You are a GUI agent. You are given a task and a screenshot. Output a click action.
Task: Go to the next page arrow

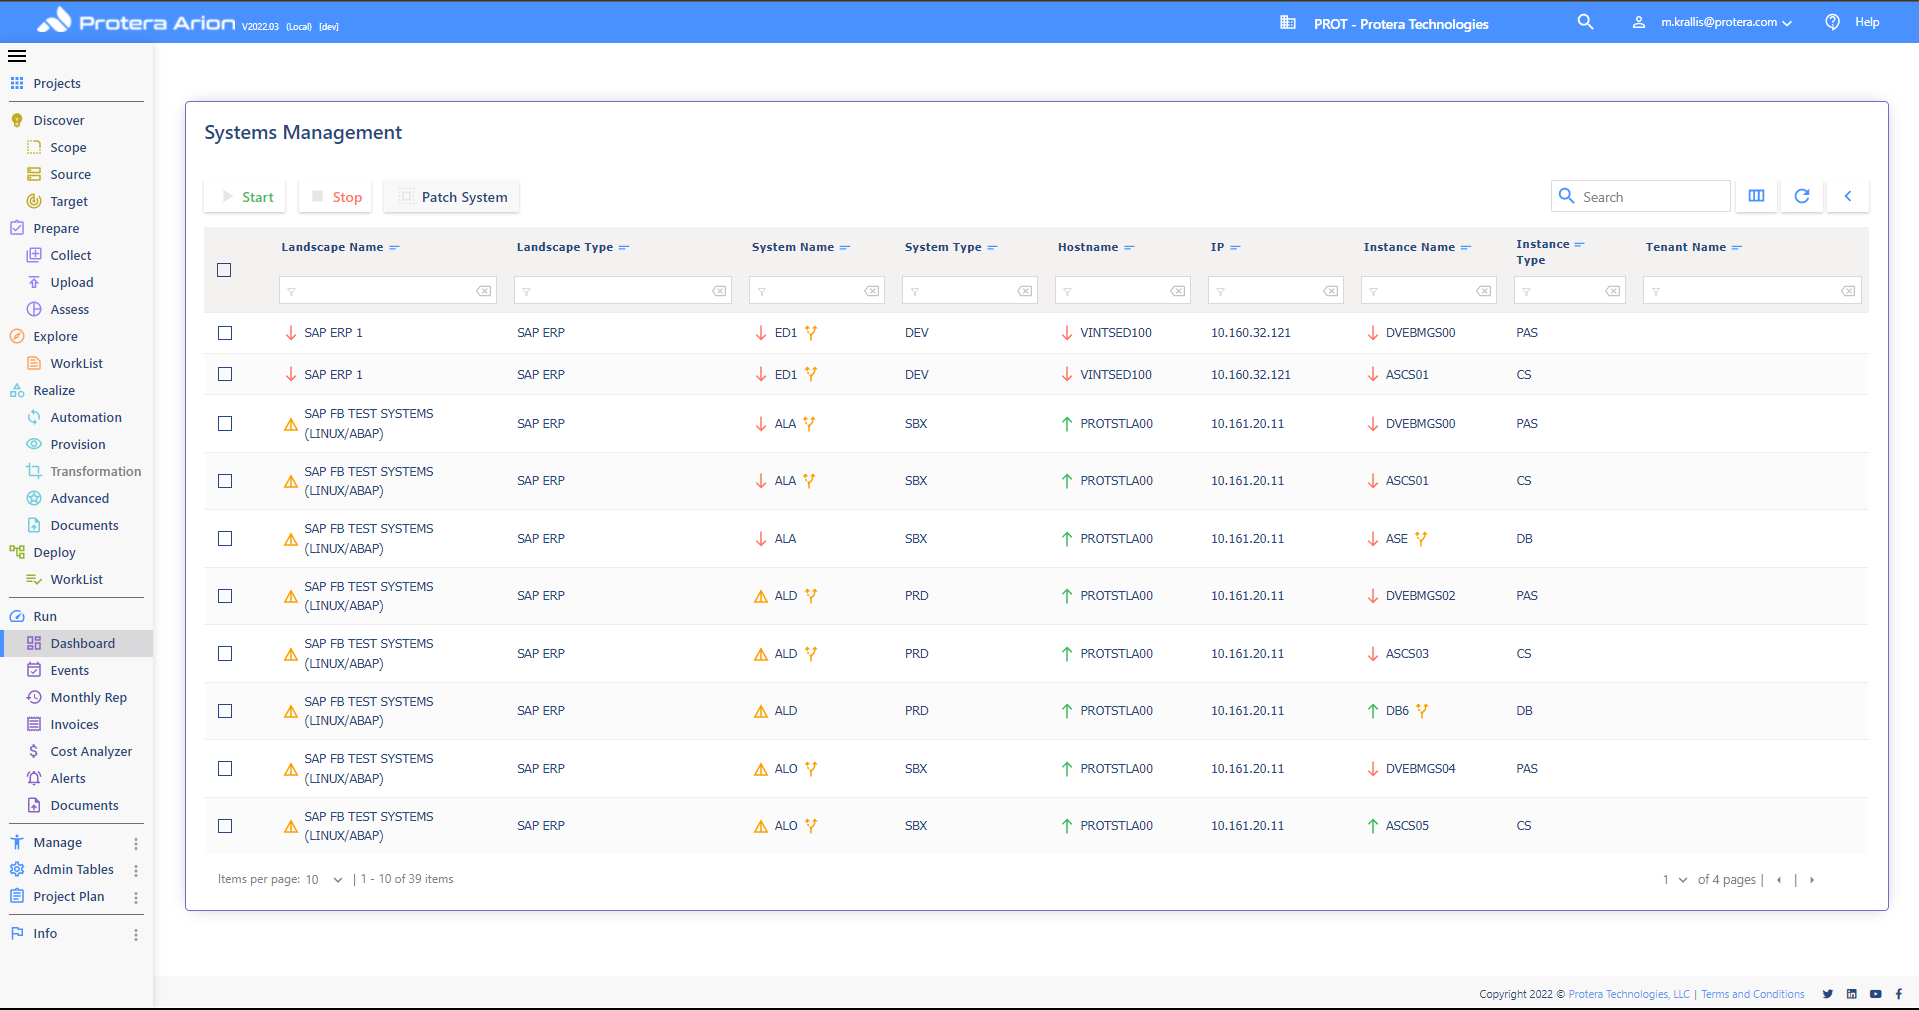click(x=1812, y=880)
